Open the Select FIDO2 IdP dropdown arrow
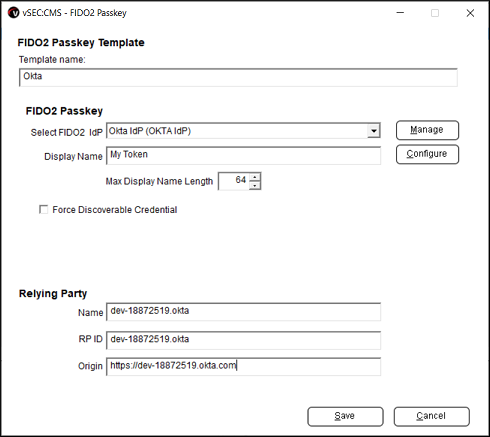The width and height of the screenshot is (490, 437). pos(374,131)
